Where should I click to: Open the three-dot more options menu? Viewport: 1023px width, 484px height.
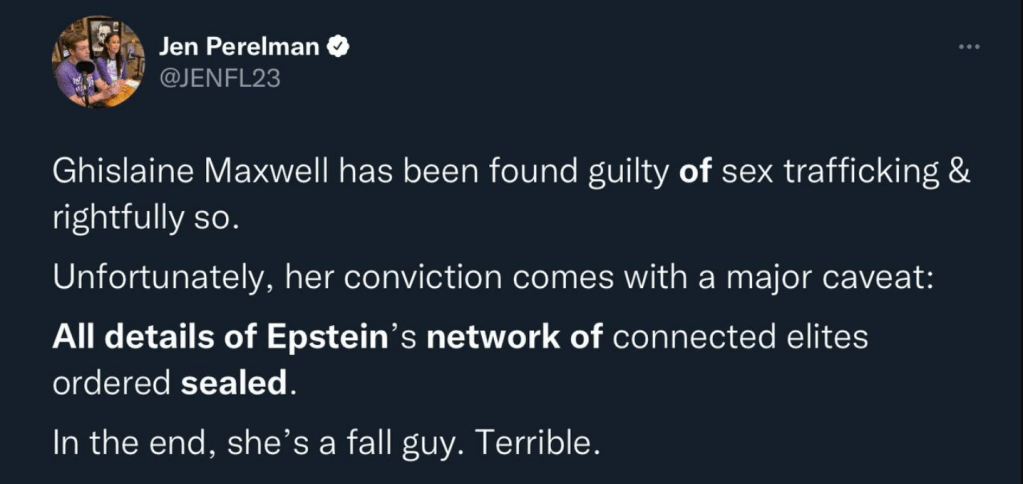[968, 46]
